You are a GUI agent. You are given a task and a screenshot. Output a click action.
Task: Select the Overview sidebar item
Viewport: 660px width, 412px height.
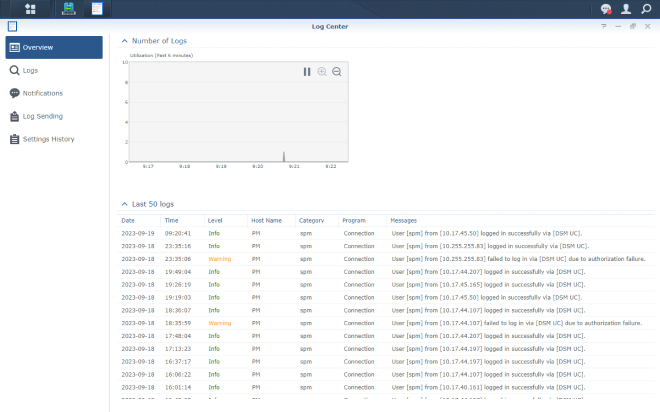click(x=54, y=47)
